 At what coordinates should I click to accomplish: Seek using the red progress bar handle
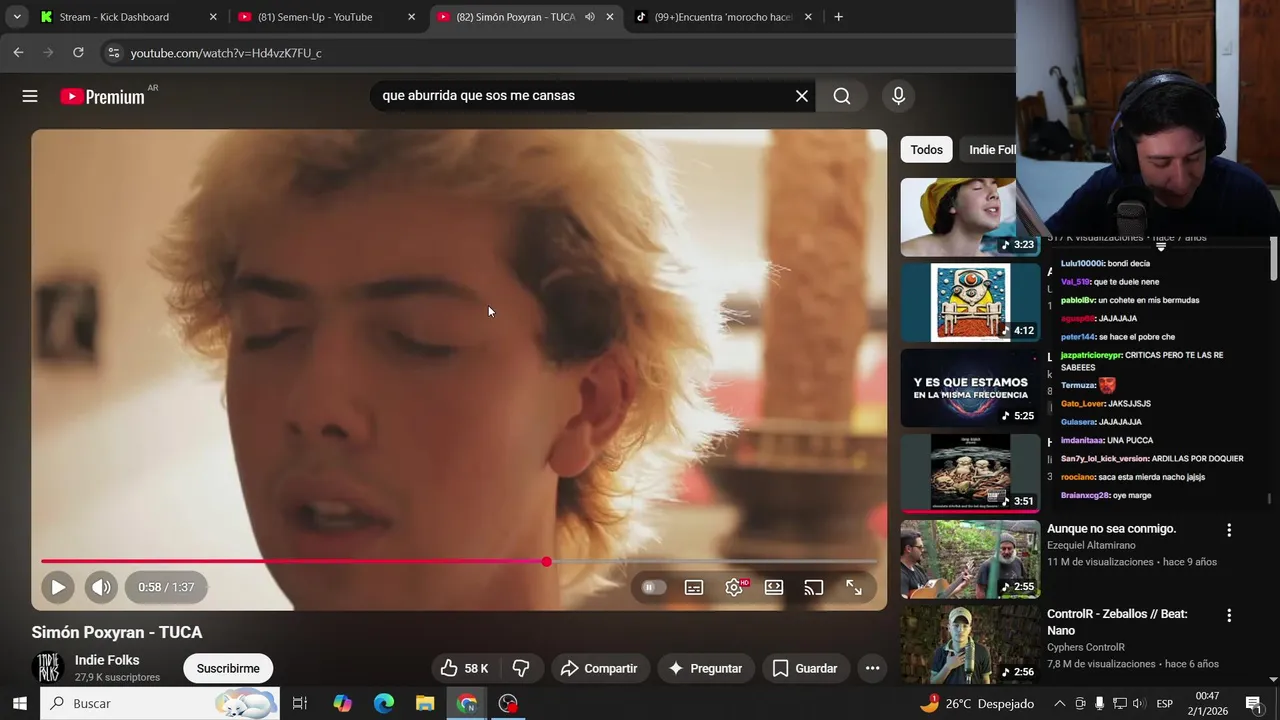tap(546, 561)
